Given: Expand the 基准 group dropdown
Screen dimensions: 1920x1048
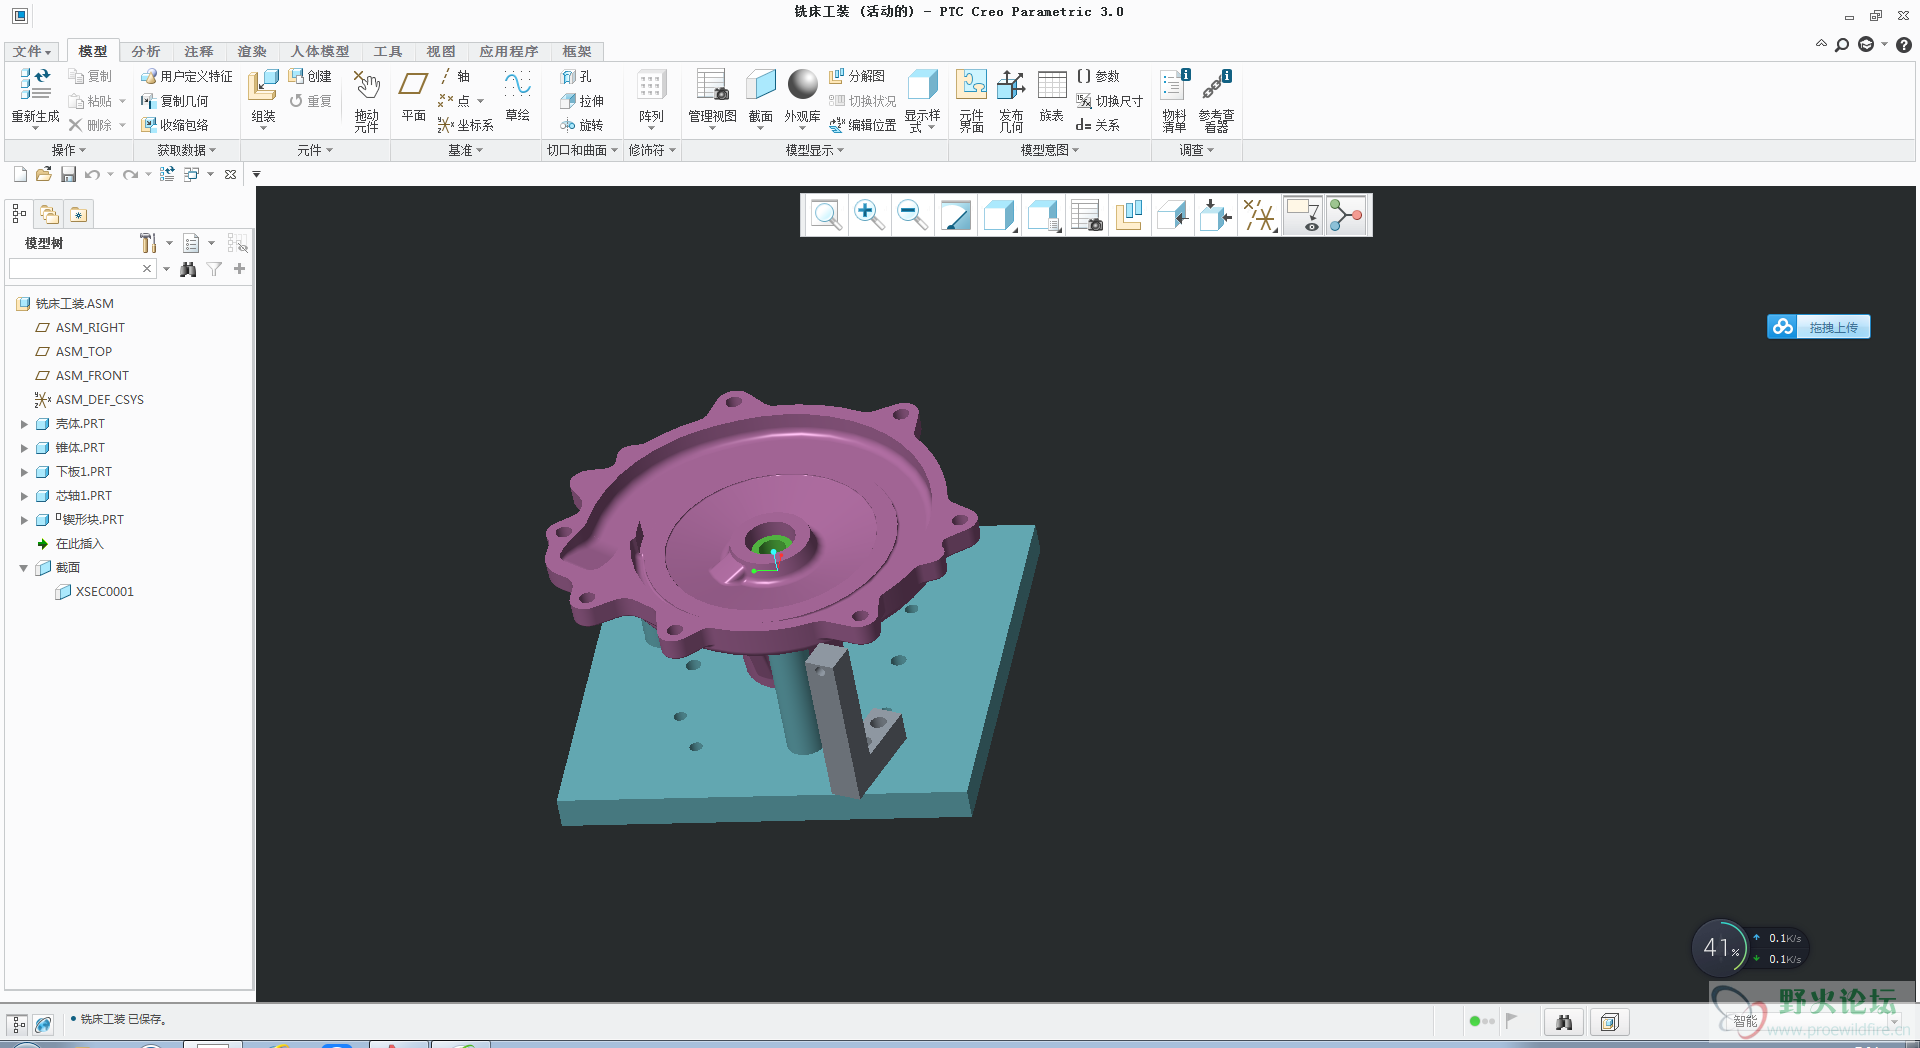Looking at the screenshot, I should coord(465,150).
